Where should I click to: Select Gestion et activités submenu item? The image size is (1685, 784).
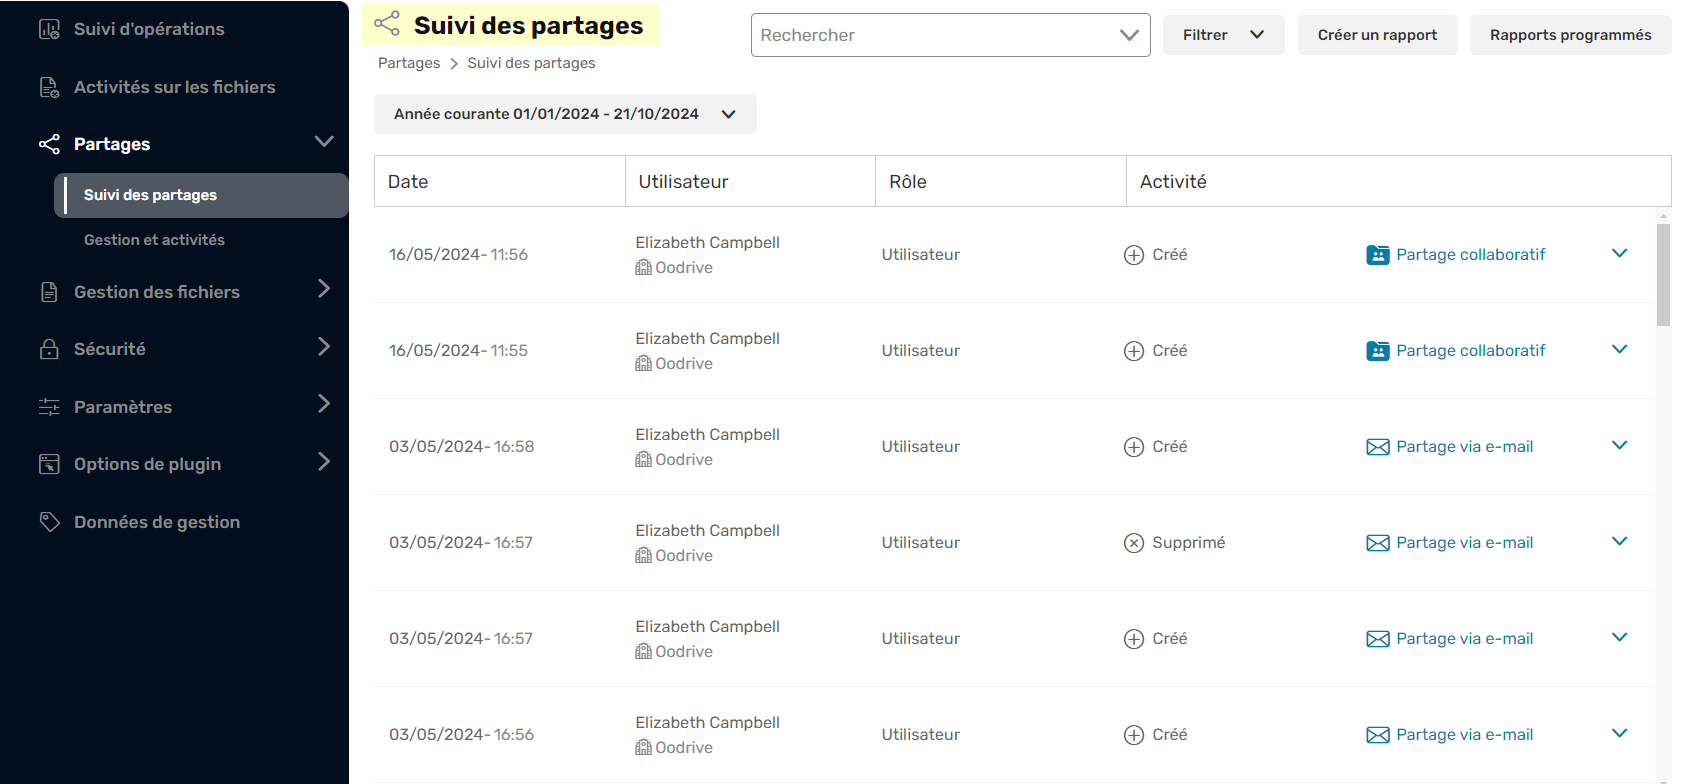[x=154, y=240]
